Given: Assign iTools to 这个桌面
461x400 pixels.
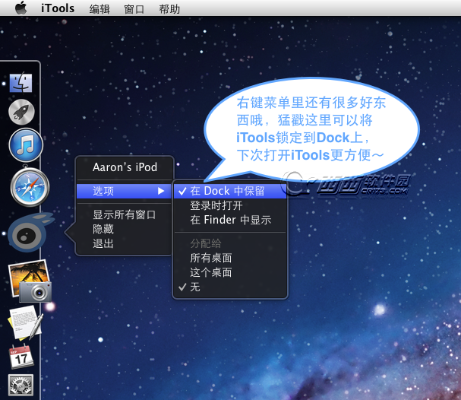Looking at the screenshot, I should click(x=230, y=273).
